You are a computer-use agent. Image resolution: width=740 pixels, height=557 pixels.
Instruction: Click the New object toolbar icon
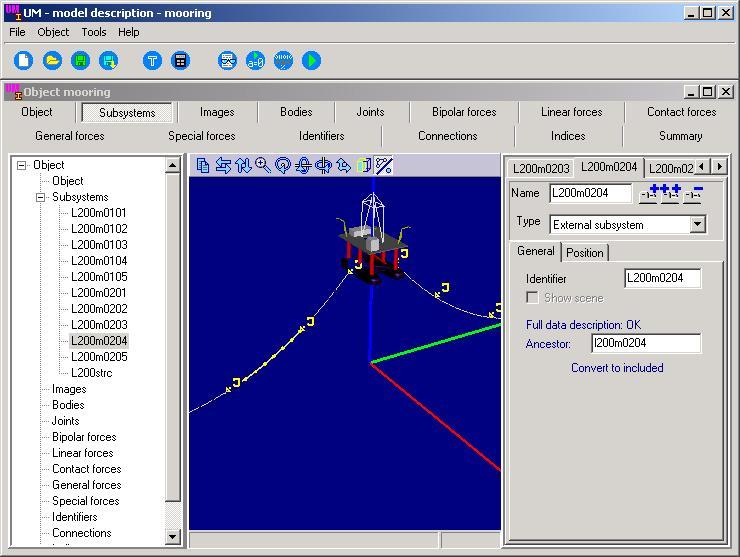(x=24, y=60)
